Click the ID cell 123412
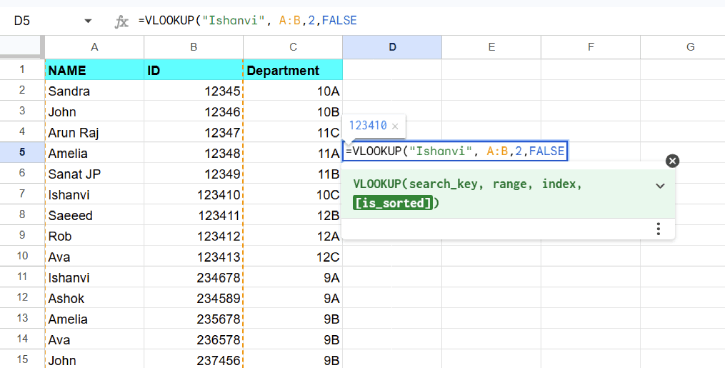The image size is (725, 368). pos(194,236)
